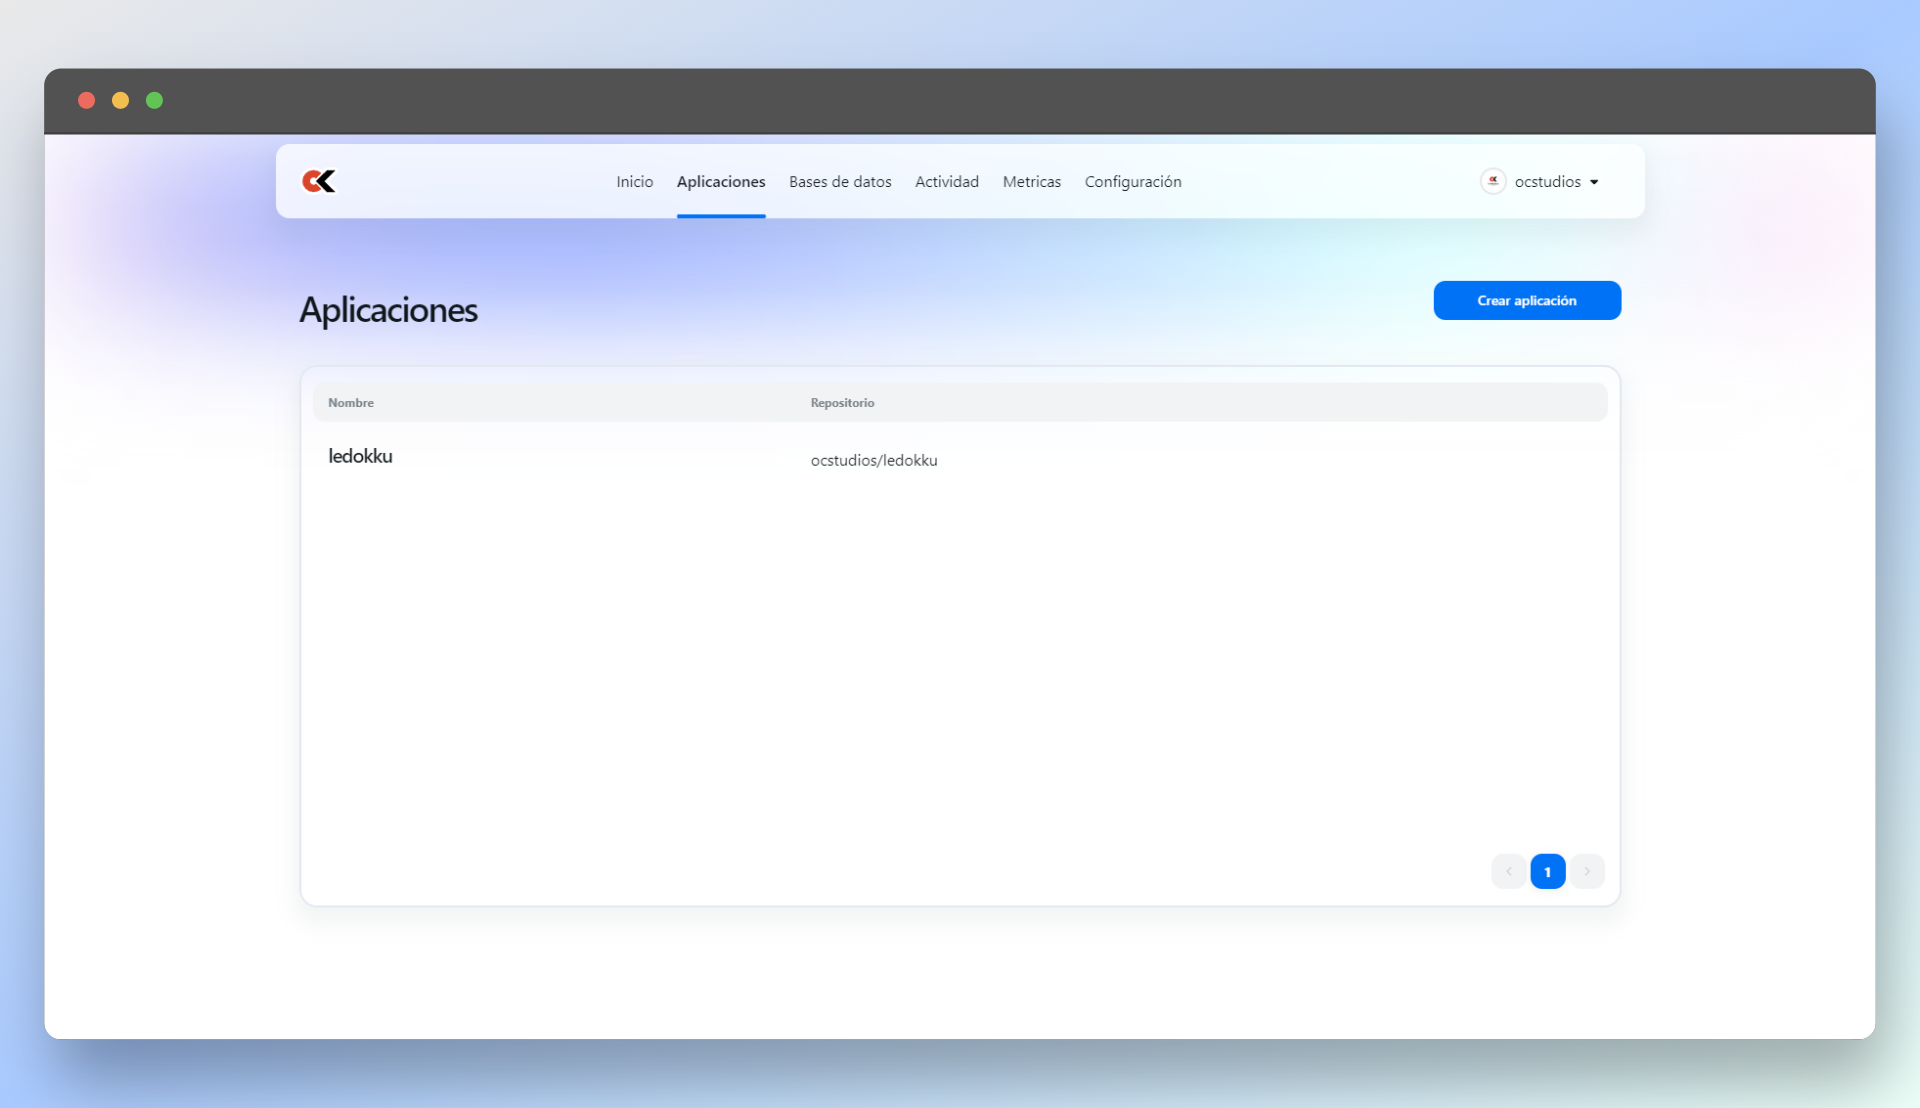Viewport: 1920px width, 1108px height.
Task: Expand the ocstudios user dropdown arrow
Action: pyautogui.click(x=1594, y=182)
